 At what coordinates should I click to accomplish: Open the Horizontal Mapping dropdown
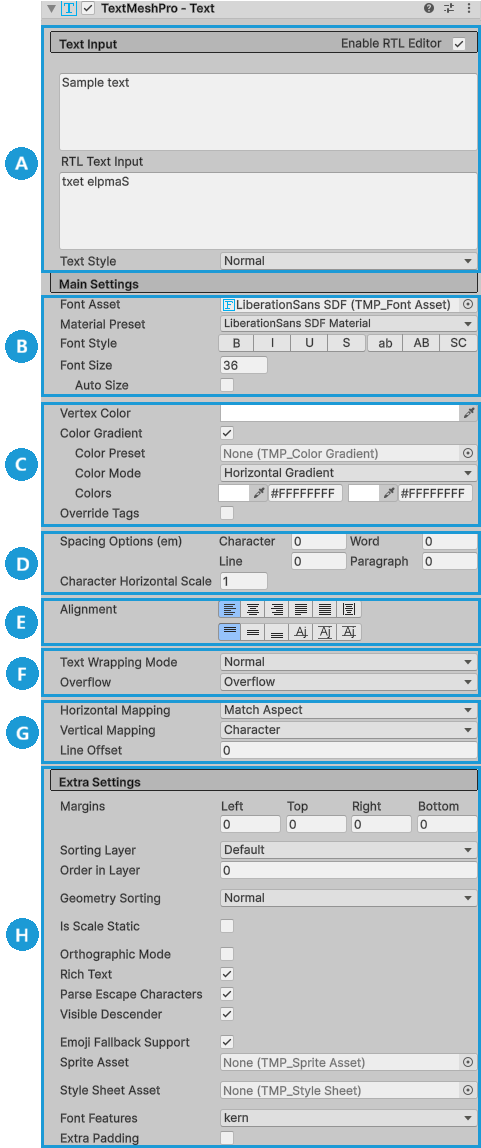click(348, 710)
